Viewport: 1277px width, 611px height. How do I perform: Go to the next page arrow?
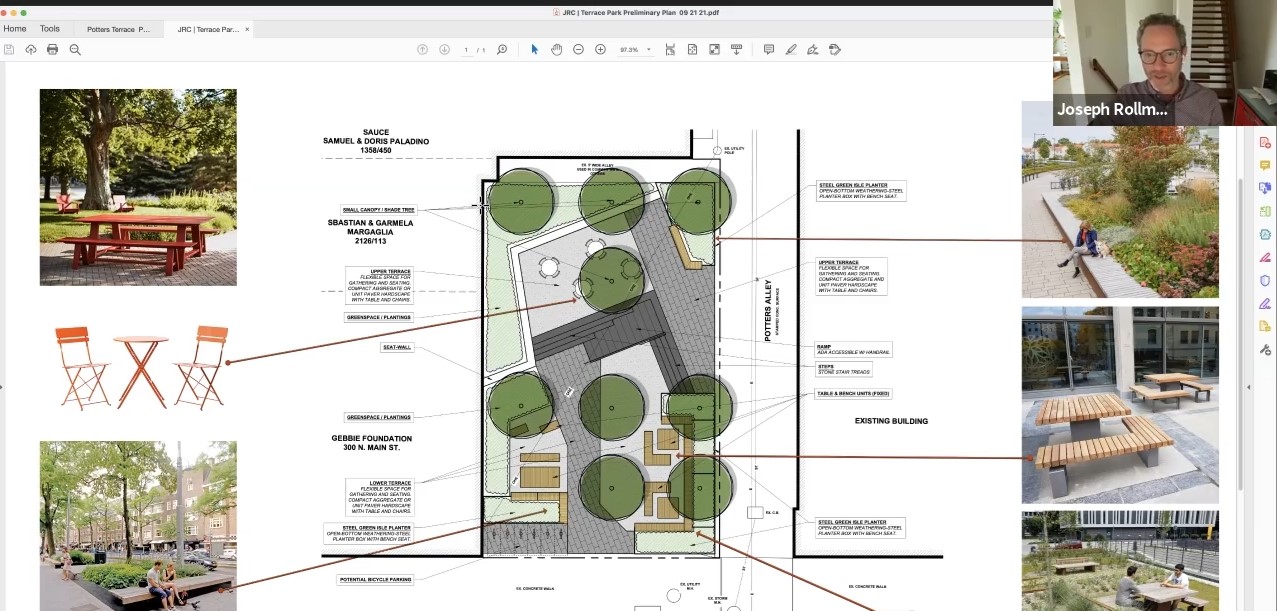(444, 49)
